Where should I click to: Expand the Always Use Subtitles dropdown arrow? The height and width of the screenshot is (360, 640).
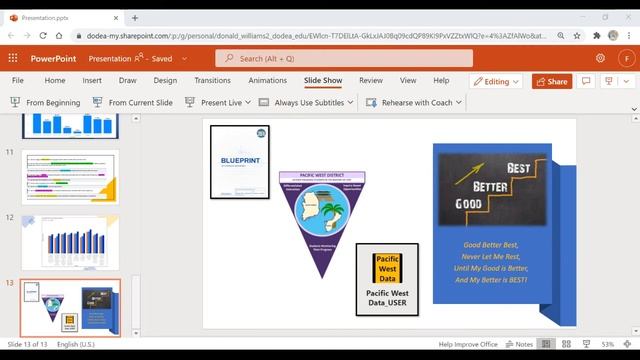pos(351,102)
